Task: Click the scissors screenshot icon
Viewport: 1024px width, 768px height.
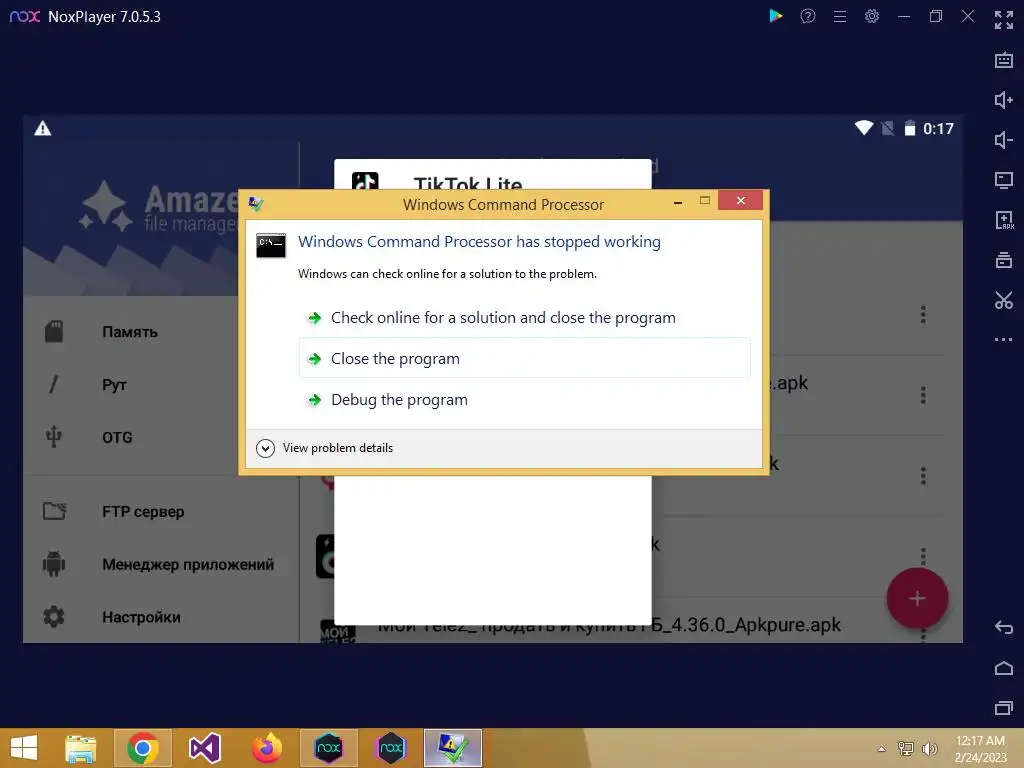Action: (1004, 300)
